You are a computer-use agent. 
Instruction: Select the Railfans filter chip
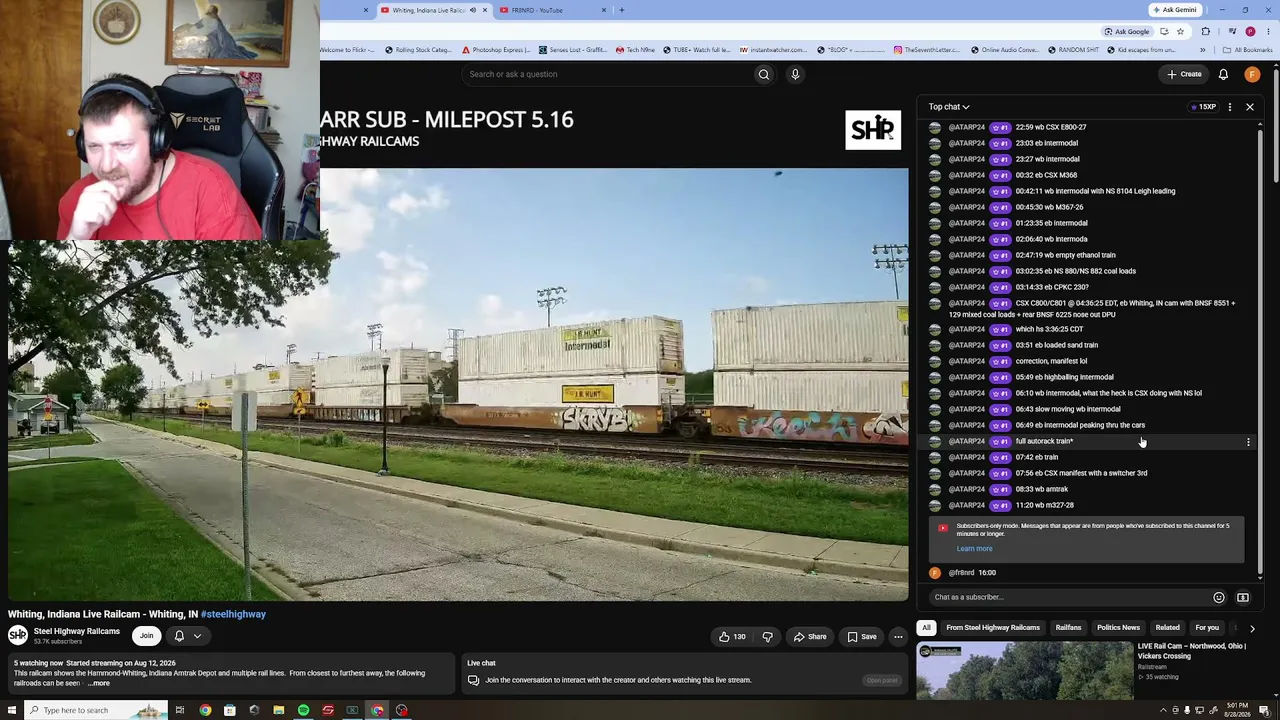[1068, 628]
